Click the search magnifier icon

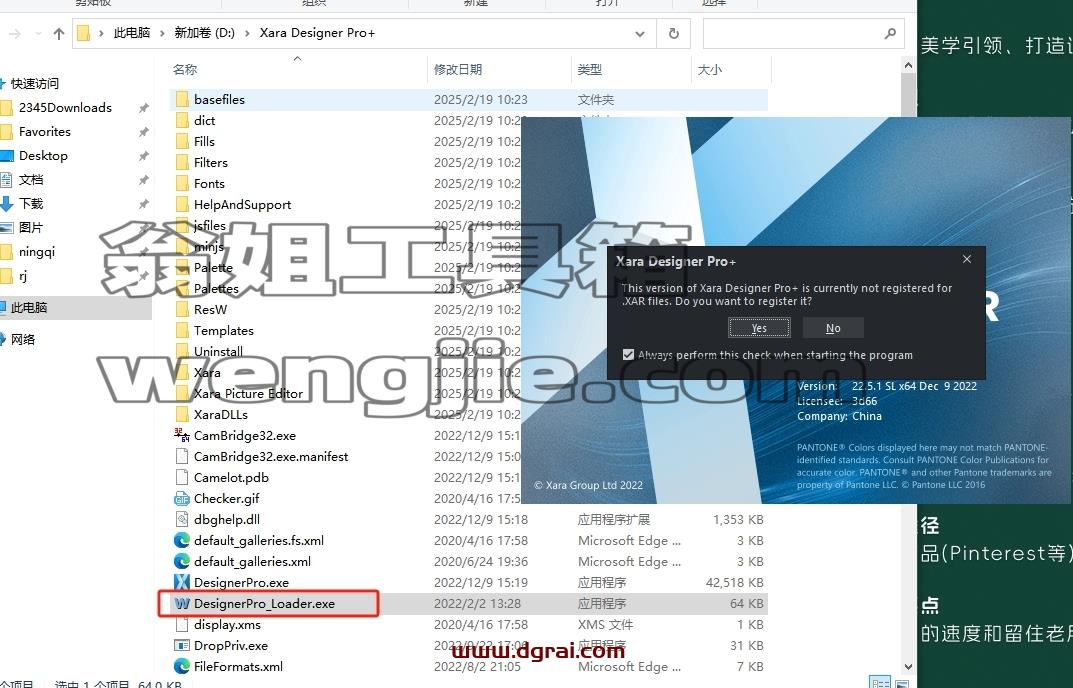tap(890, 33)
